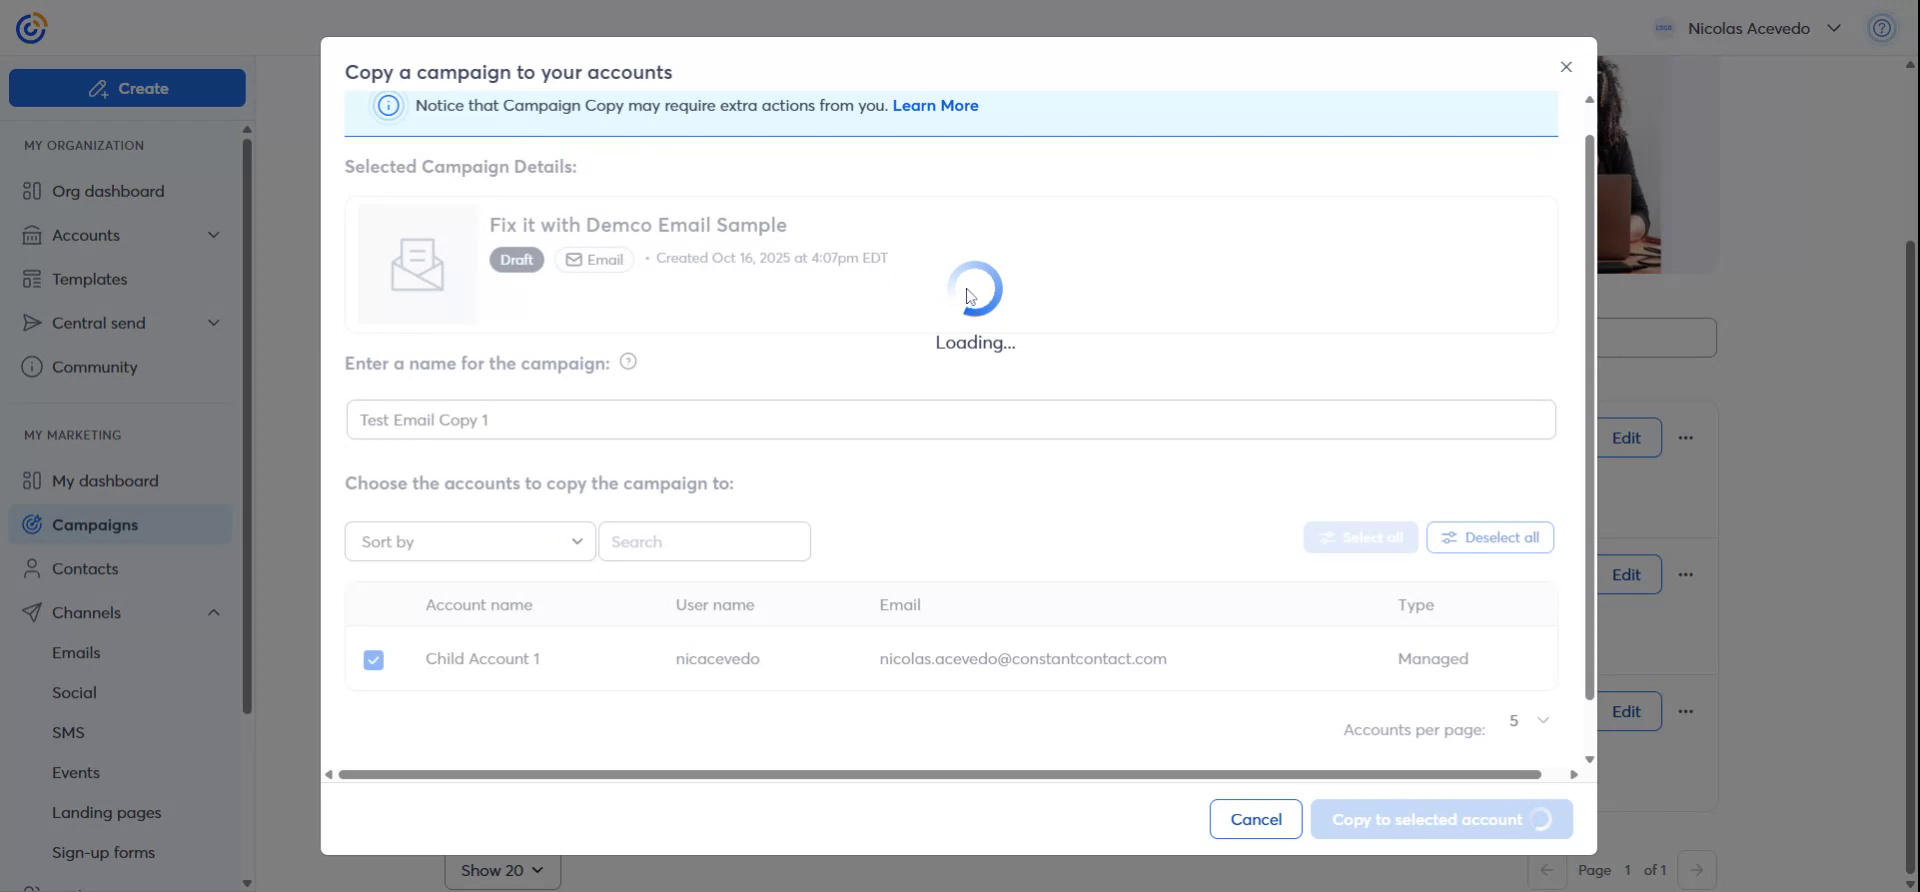Viewport: 1920px width, 892px height.
Task: Click the nicolas.acevedo@constantcontact.com email cell
Action: pyautogui.click(x=1023, y=659)
